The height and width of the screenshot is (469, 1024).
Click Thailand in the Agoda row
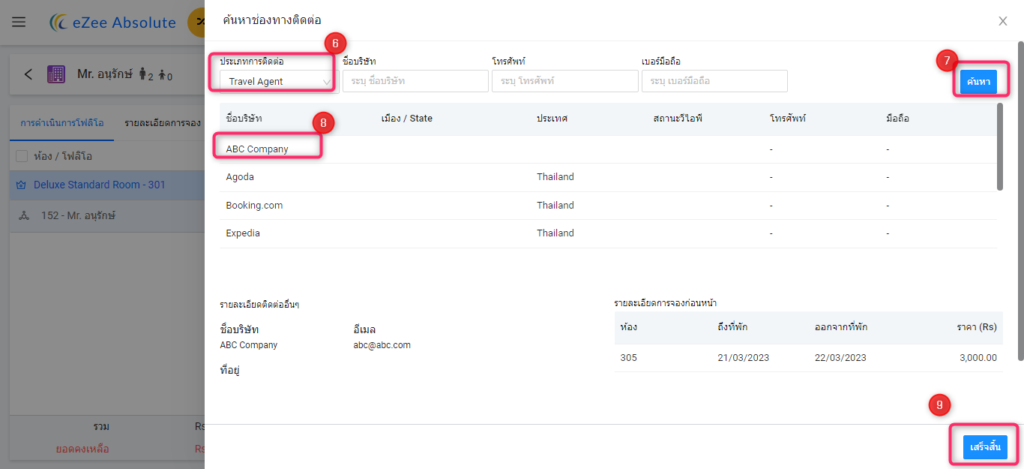coord(555,177)
